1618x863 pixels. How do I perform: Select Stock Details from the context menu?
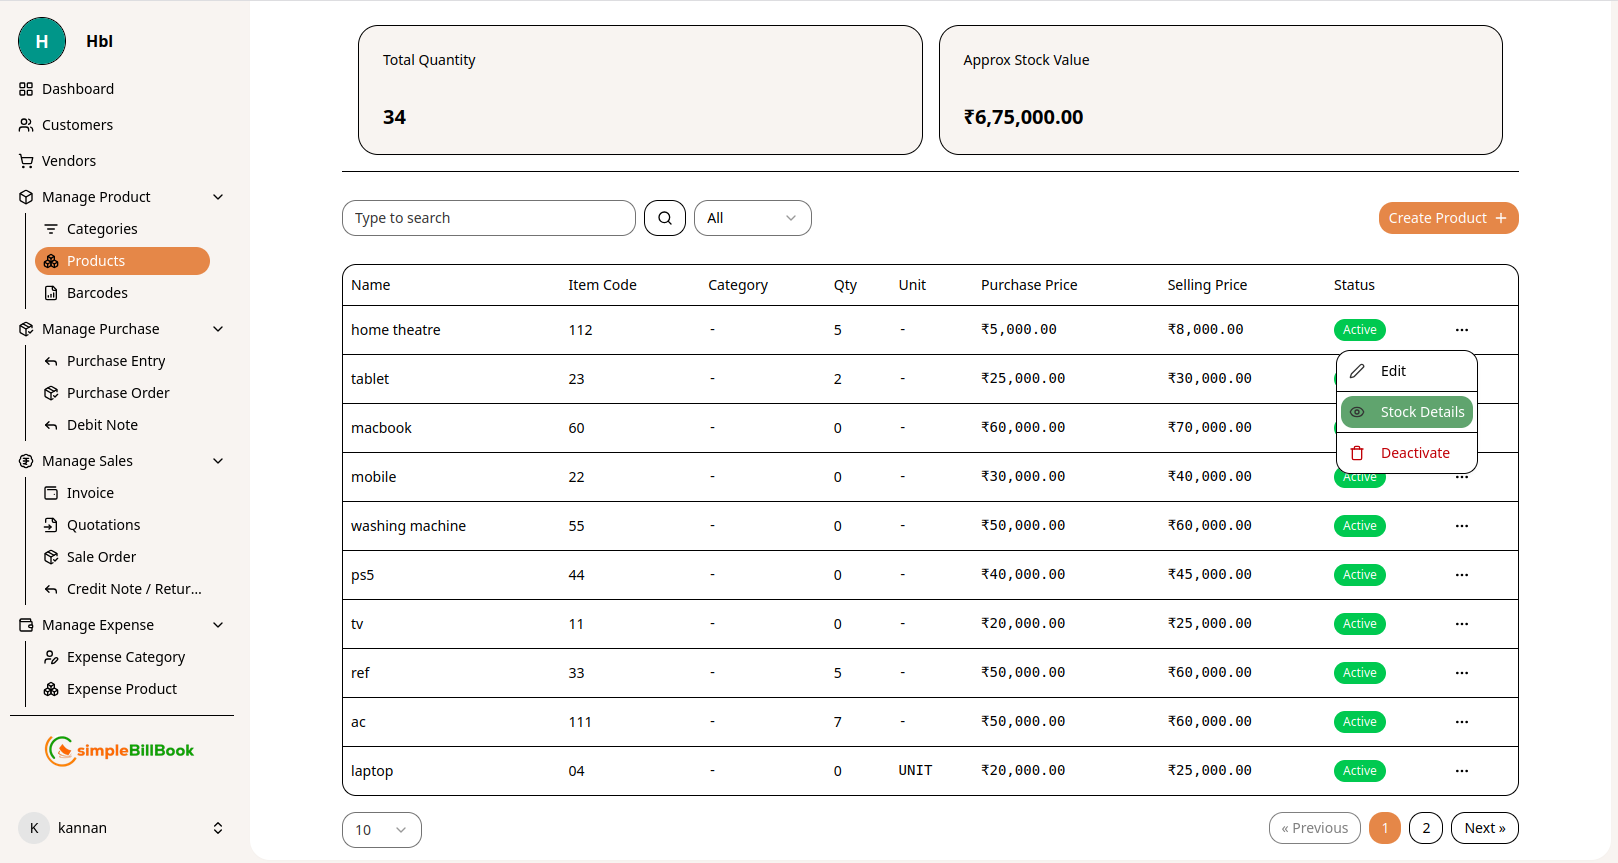1407,412
